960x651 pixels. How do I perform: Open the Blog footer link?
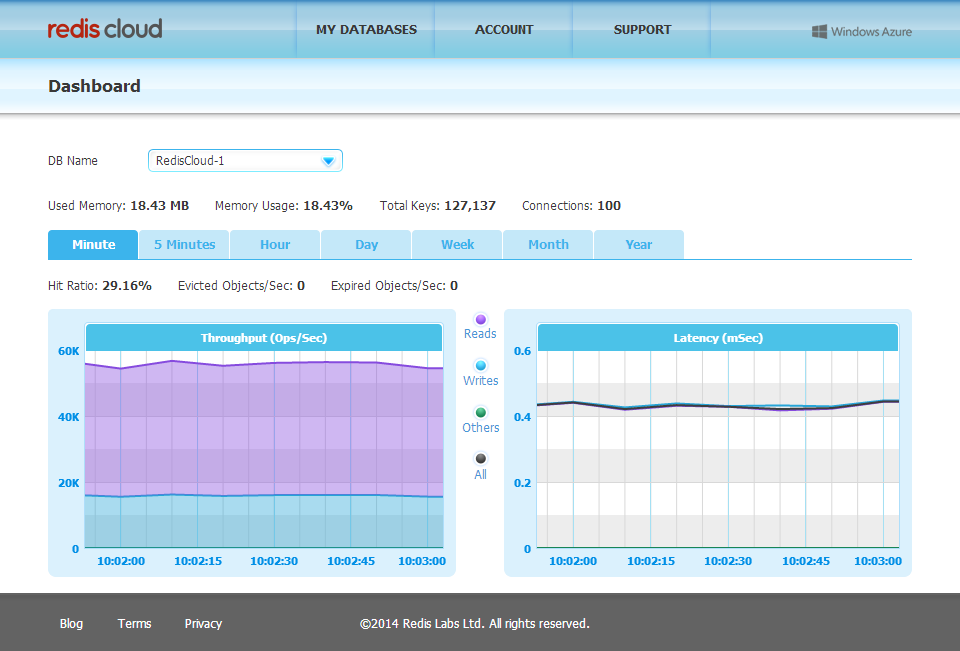coord(71,623)
